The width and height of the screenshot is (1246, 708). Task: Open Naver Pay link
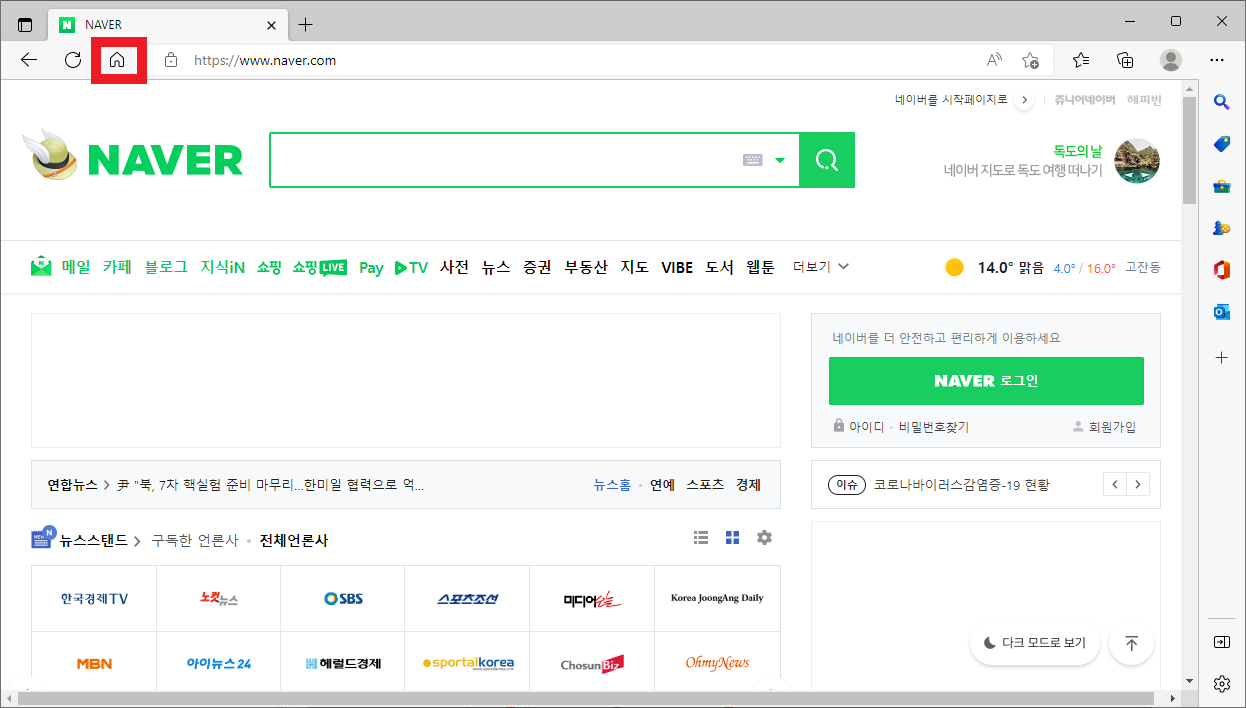[371, 267]
